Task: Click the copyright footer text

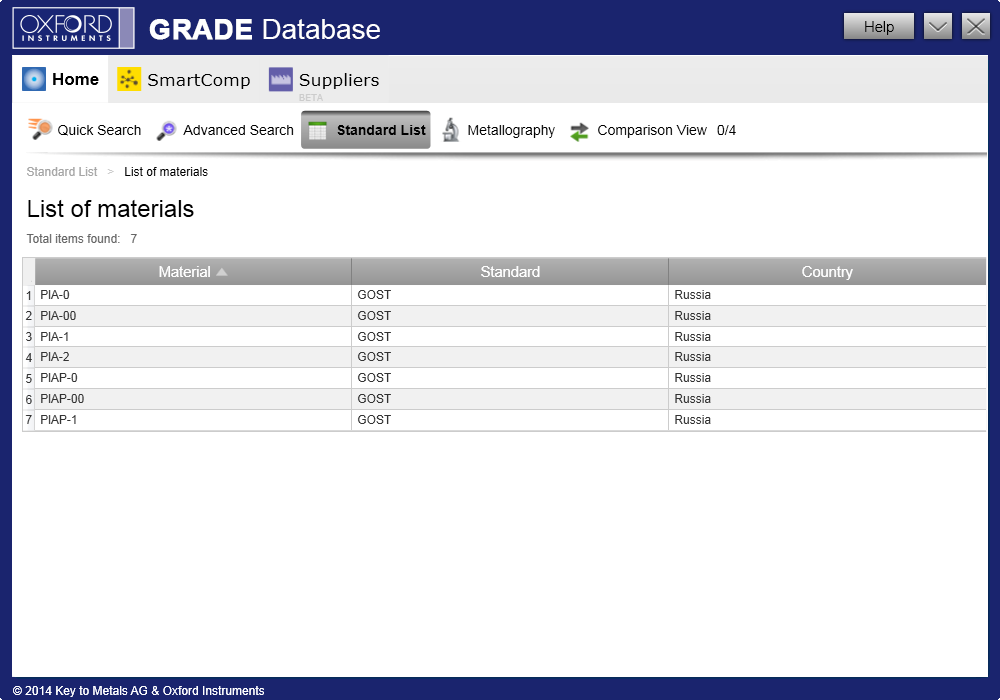Action: (138, 690)
